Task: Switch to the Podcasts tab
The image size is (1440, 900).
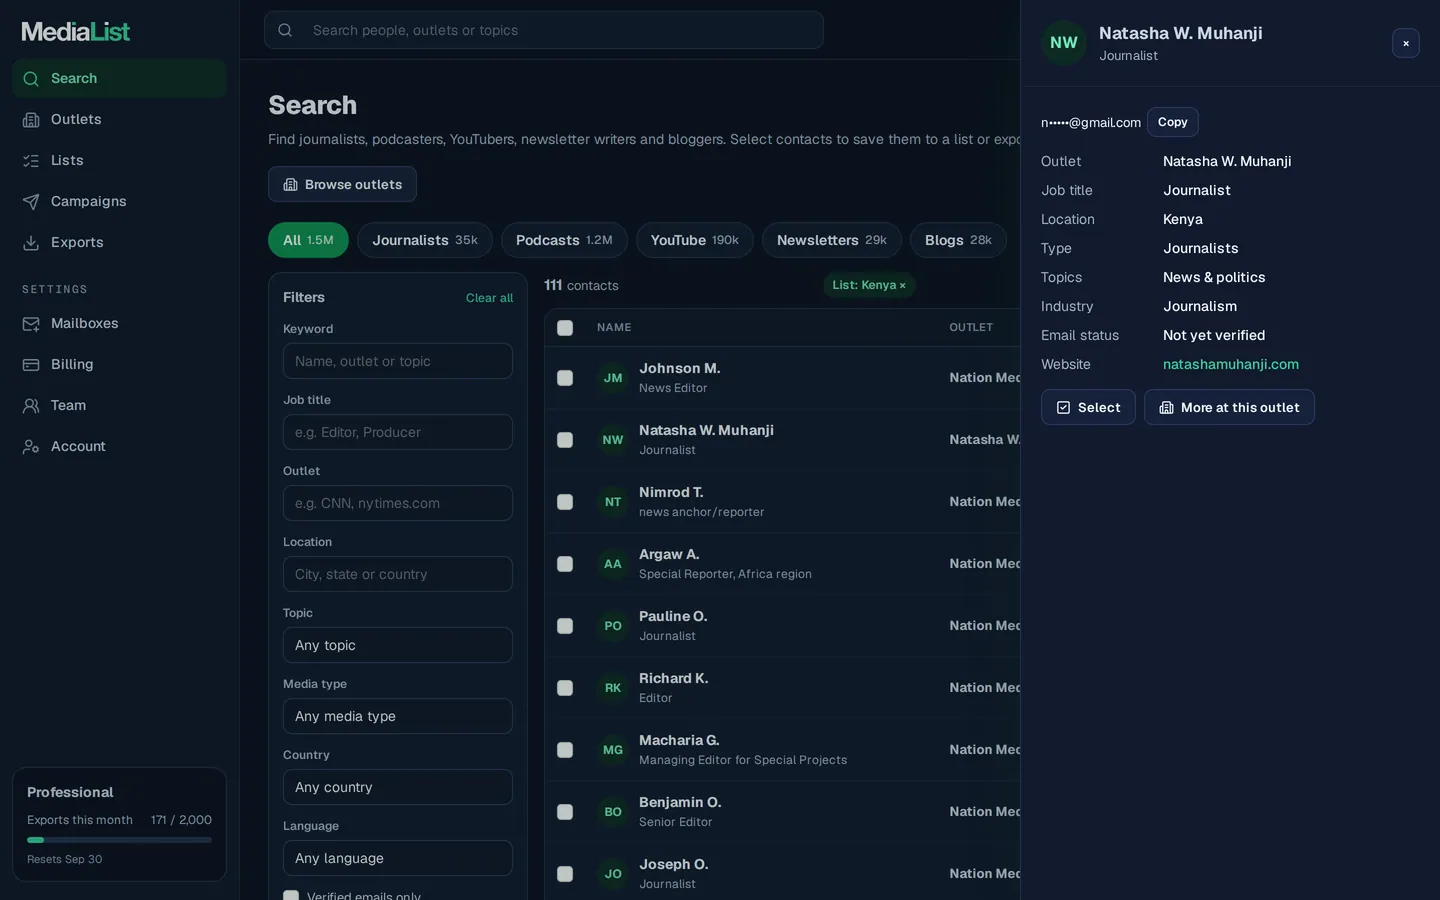Action: click(564, 240)
